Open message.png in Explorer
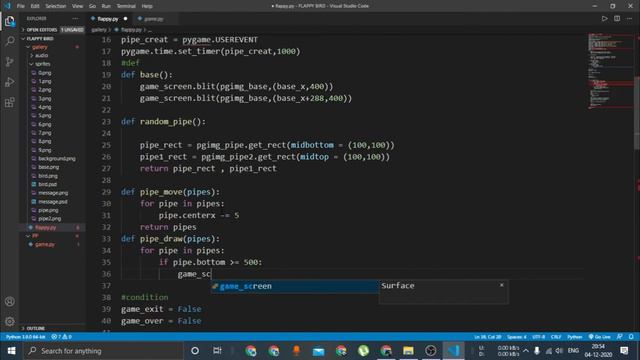This screenshot has height=360, width=640. click(53, 193)
